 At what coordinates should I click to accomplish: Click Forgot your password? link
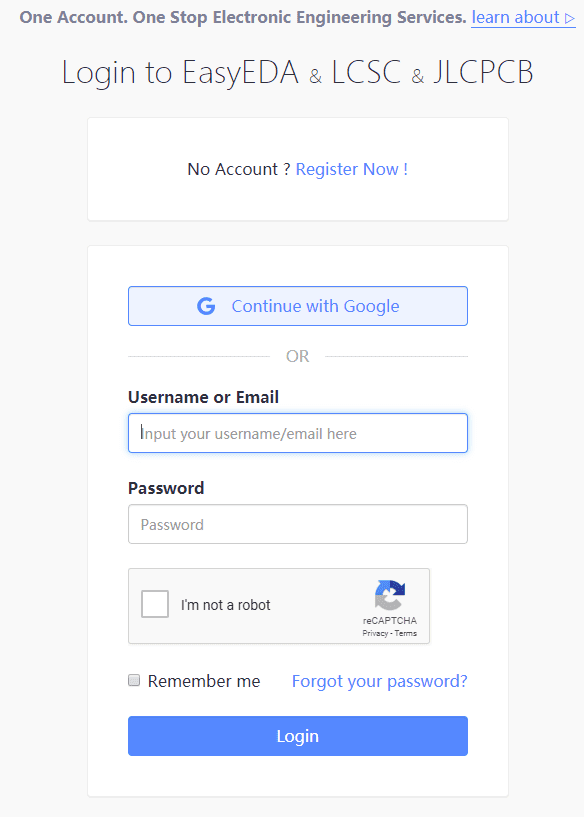coord(380,681)
